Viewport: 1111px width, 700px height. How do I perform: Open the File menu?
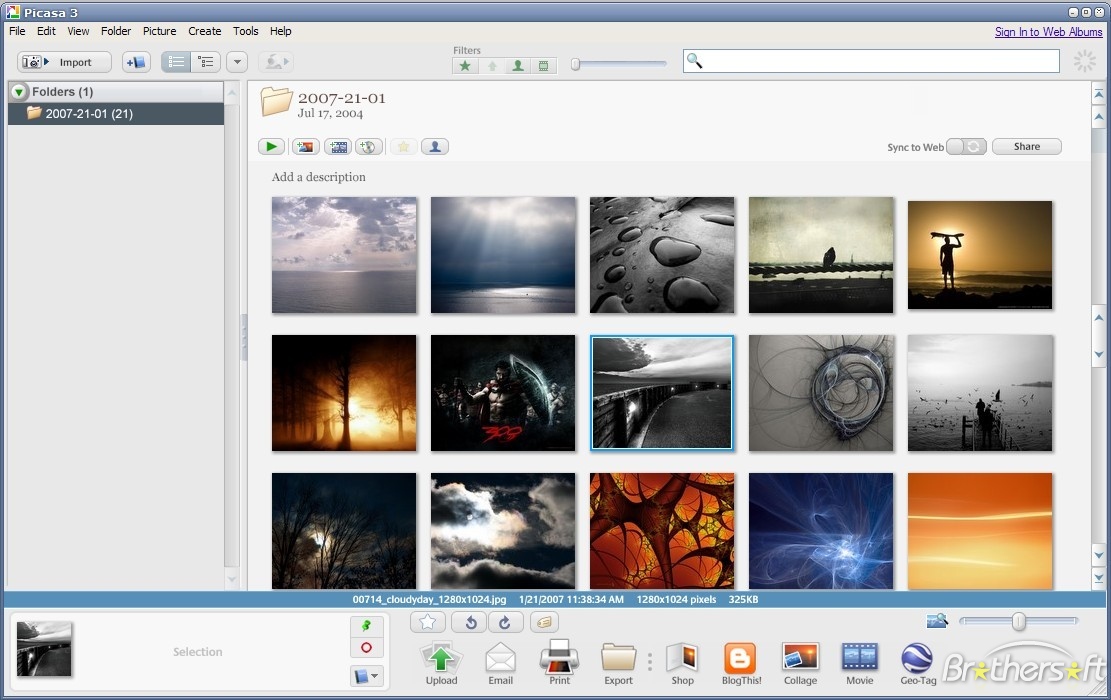tap(17, 31)
